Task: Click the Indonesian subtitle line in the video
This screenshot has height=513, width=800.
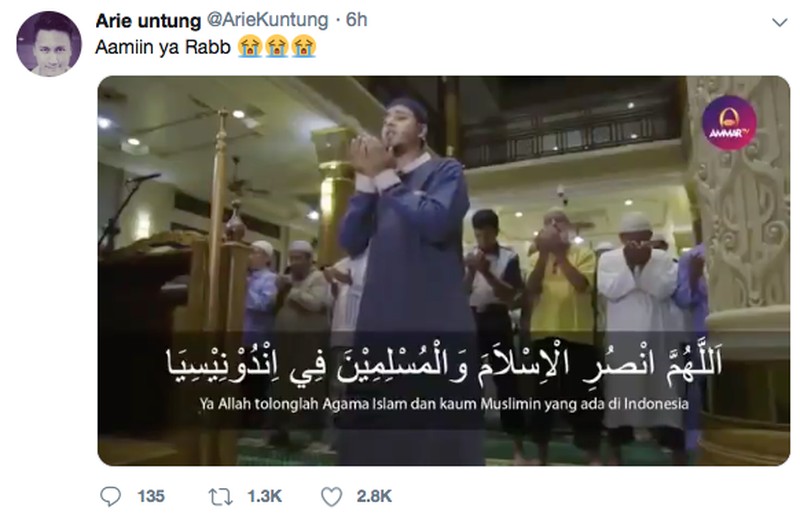Action: pyautogui.click(x=444, y=404)
